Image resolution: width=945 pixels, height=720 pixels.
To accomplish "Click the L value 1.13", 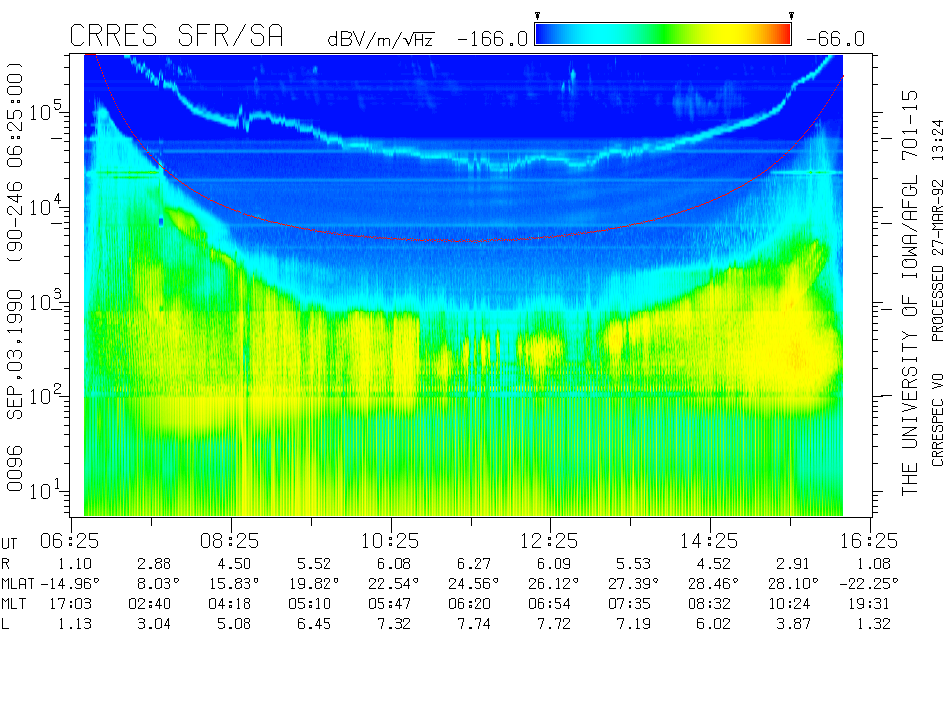I will [75, 624].
